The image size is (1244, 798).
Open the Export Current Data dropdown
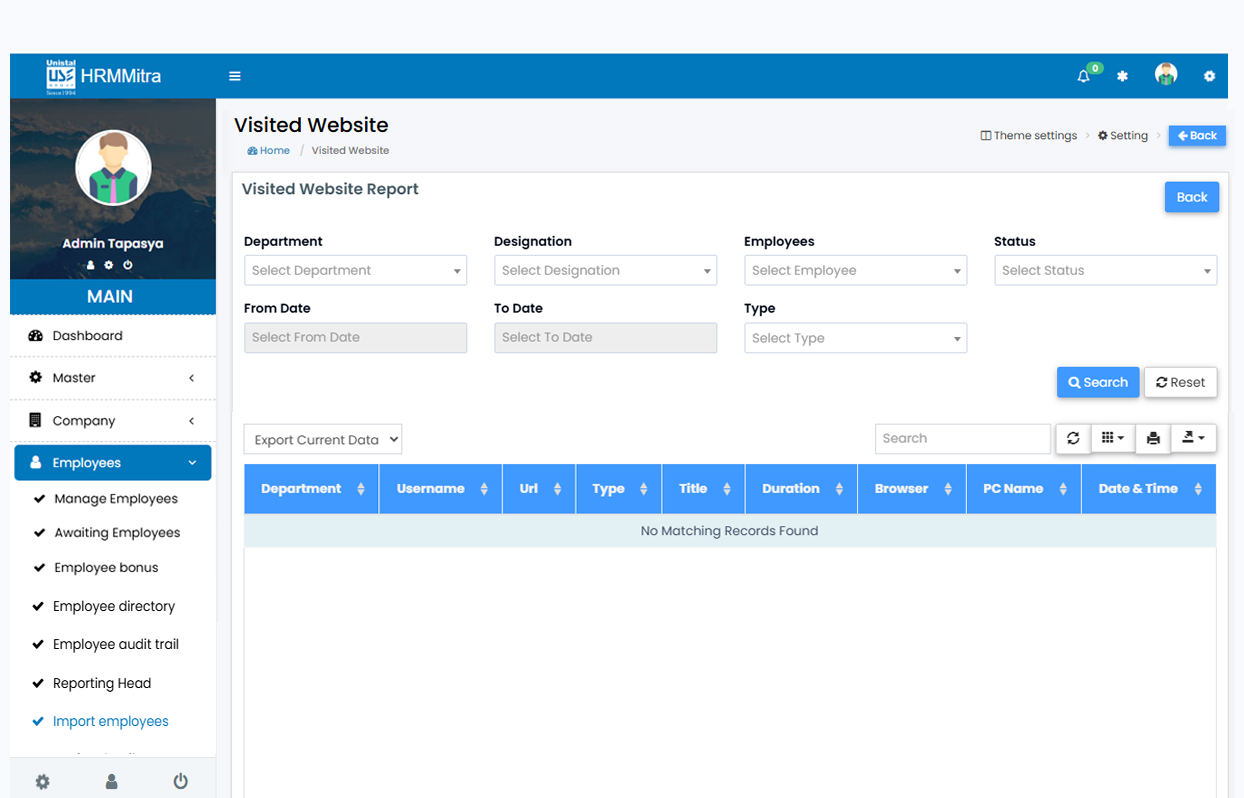(322, 439)
